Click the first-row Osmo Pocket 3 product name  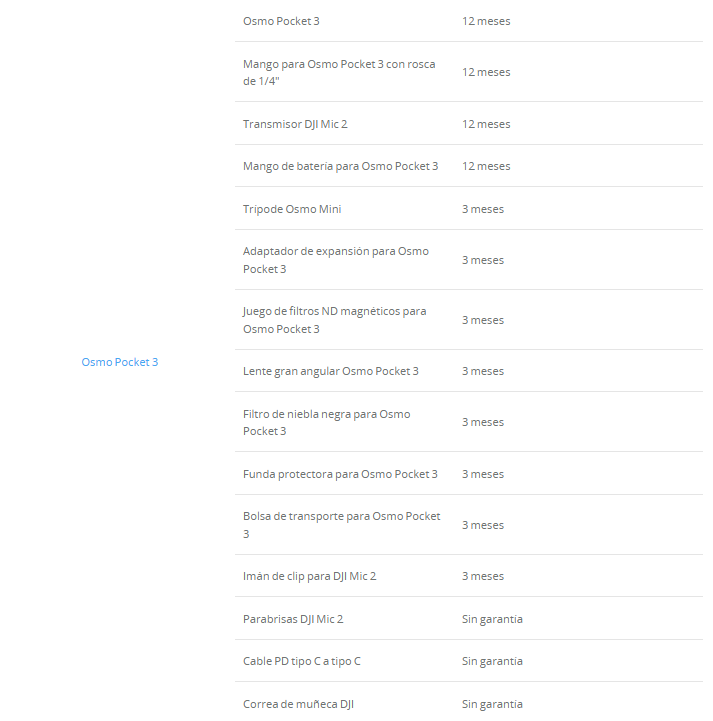point(281,21)
